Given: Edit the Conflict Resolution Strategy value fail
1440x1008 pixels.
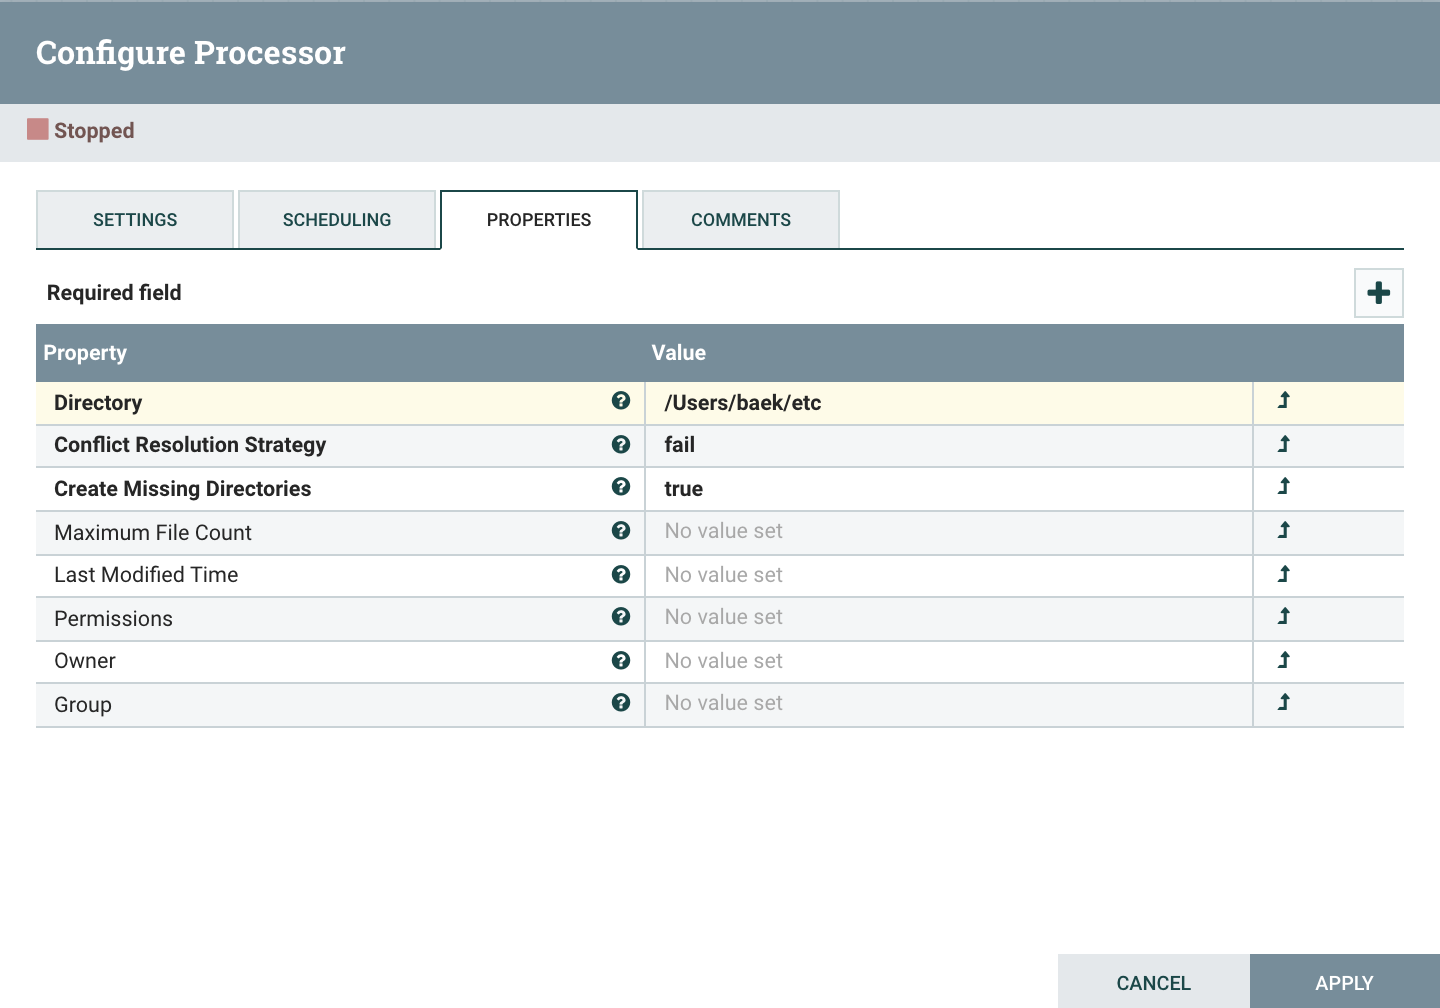Looking at the screenshot, I should coord(949,446).
